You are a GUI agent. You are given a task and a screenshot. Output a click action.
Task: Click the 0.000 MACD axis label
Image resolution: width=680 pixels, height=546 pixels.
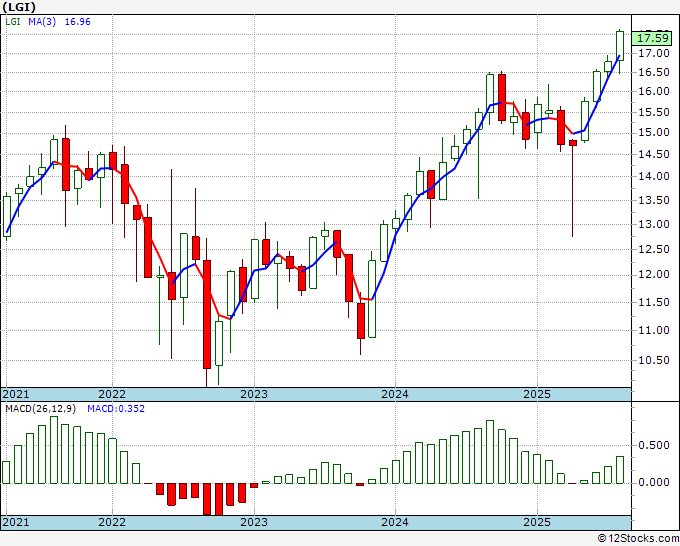point(654,482)
